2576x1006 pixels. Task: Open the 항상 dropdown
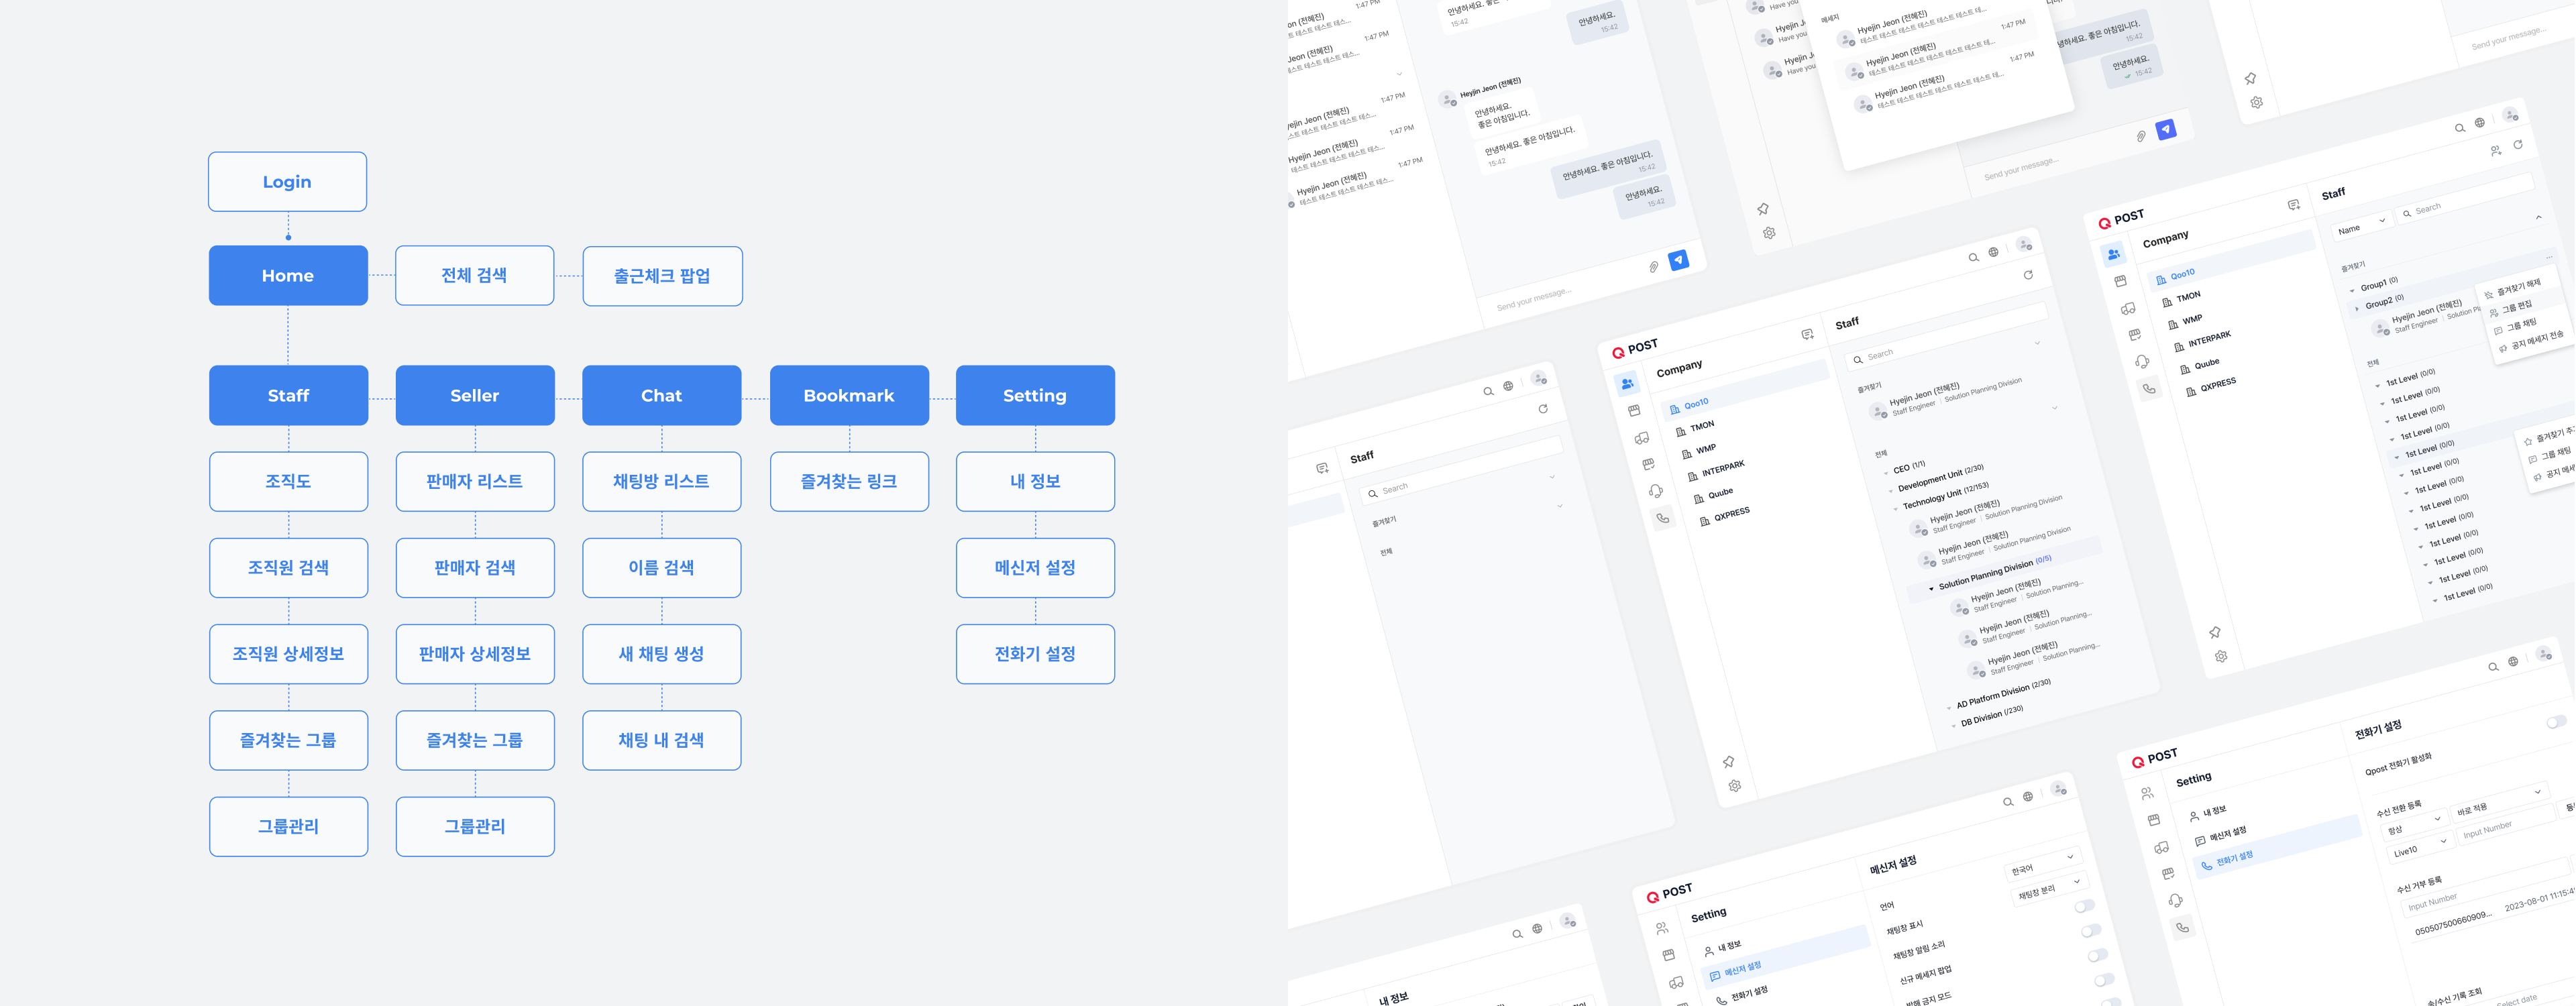pyautogui.click(x=2414, y=825)
